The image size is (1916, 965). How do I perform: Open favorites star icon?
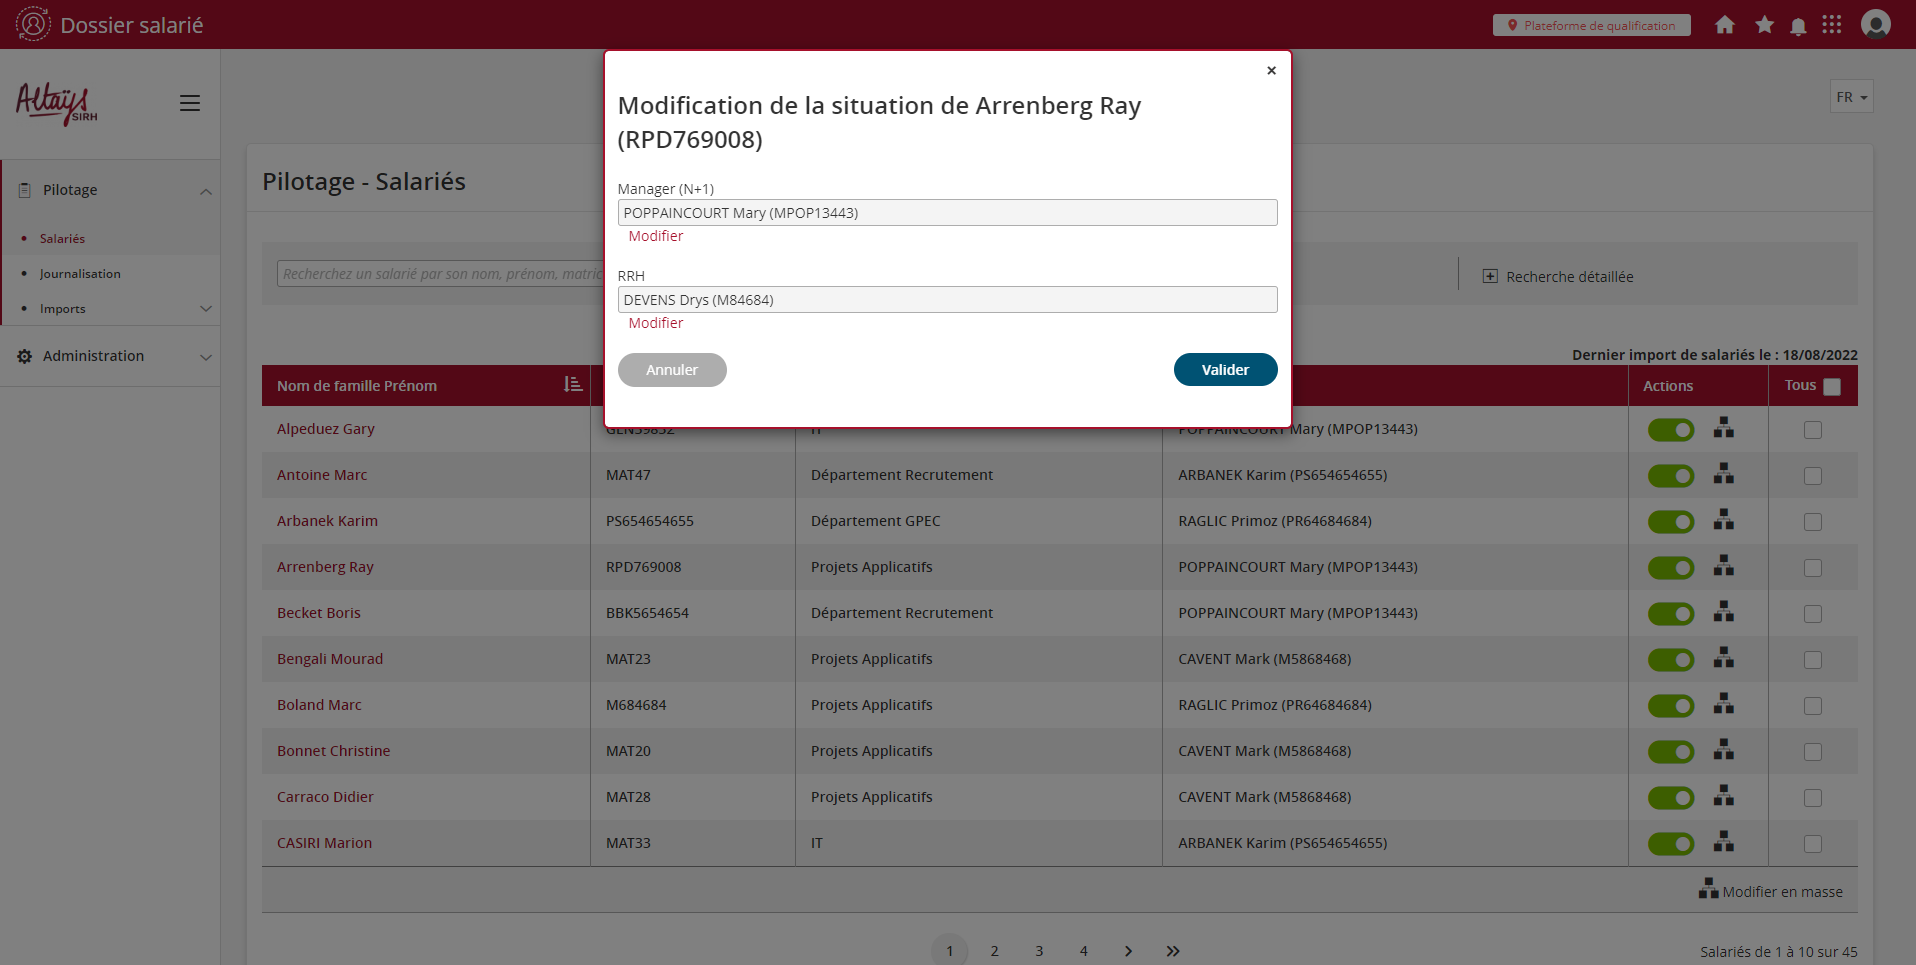pyautogui.click(x=1764, y=25)
